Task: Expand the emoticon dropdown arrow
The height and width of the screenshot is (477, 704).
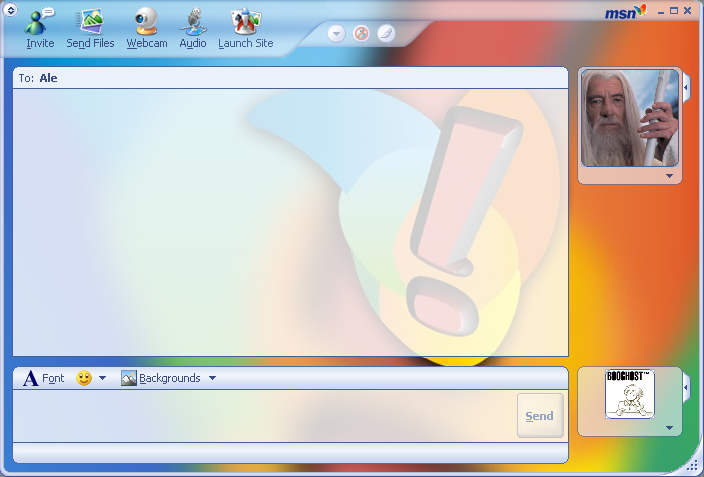Action: pyautogui.click(x=102, y=378)
